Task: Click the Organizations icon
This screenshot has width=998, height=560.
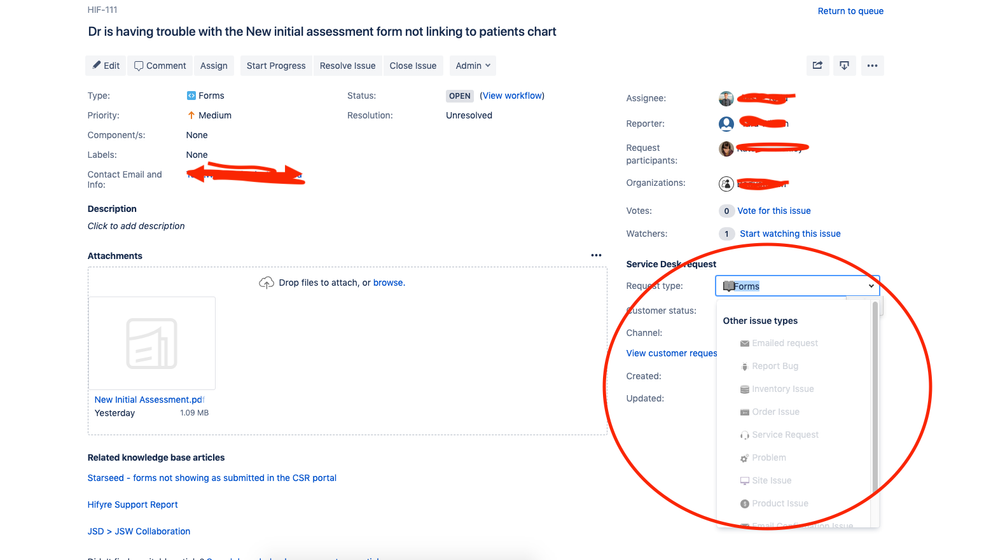Action: tap(726, 184)
